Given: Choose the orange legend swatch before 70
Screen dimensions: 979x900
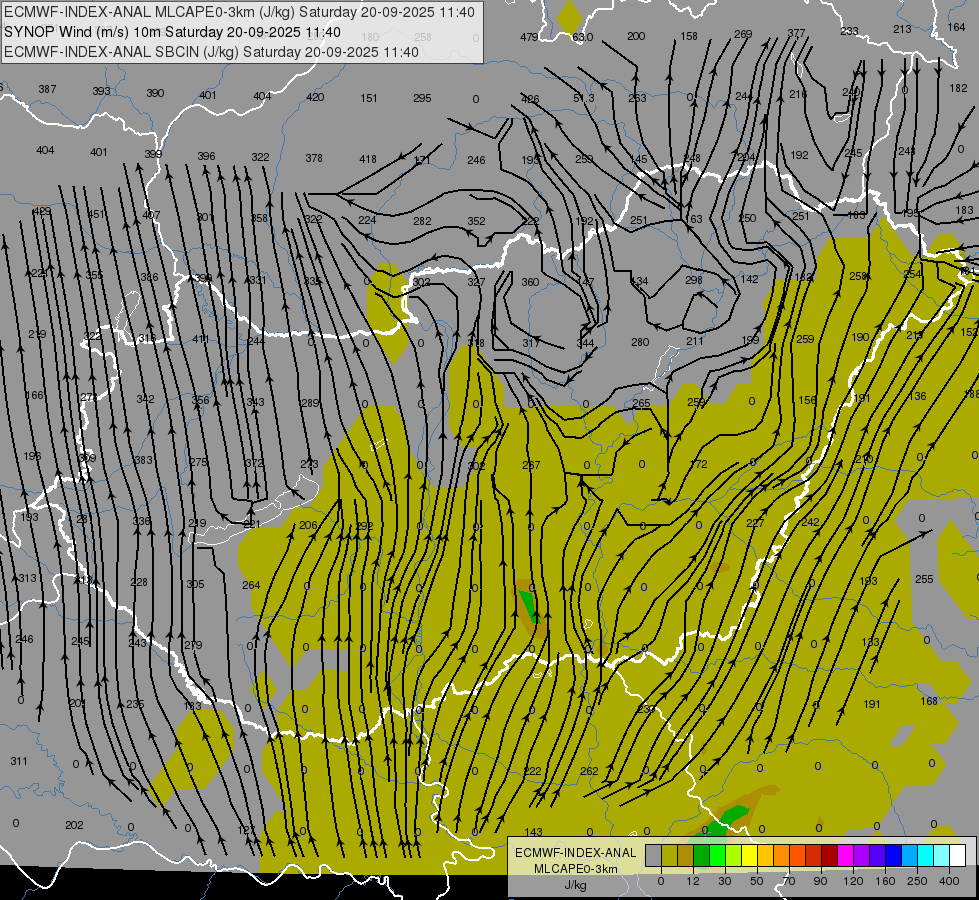Looking at the screenshot, I should tap(782, 855).
